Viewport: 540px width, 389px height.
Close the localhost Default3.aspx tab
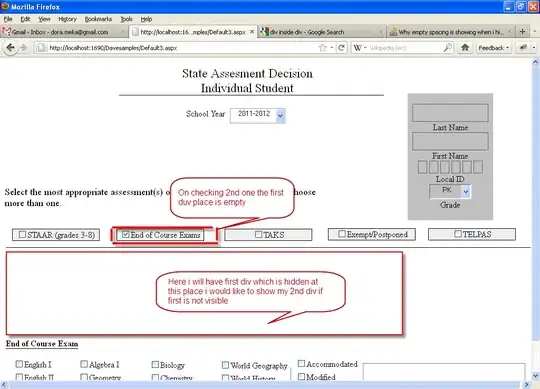pyautogui.click(x=252, y=32)
